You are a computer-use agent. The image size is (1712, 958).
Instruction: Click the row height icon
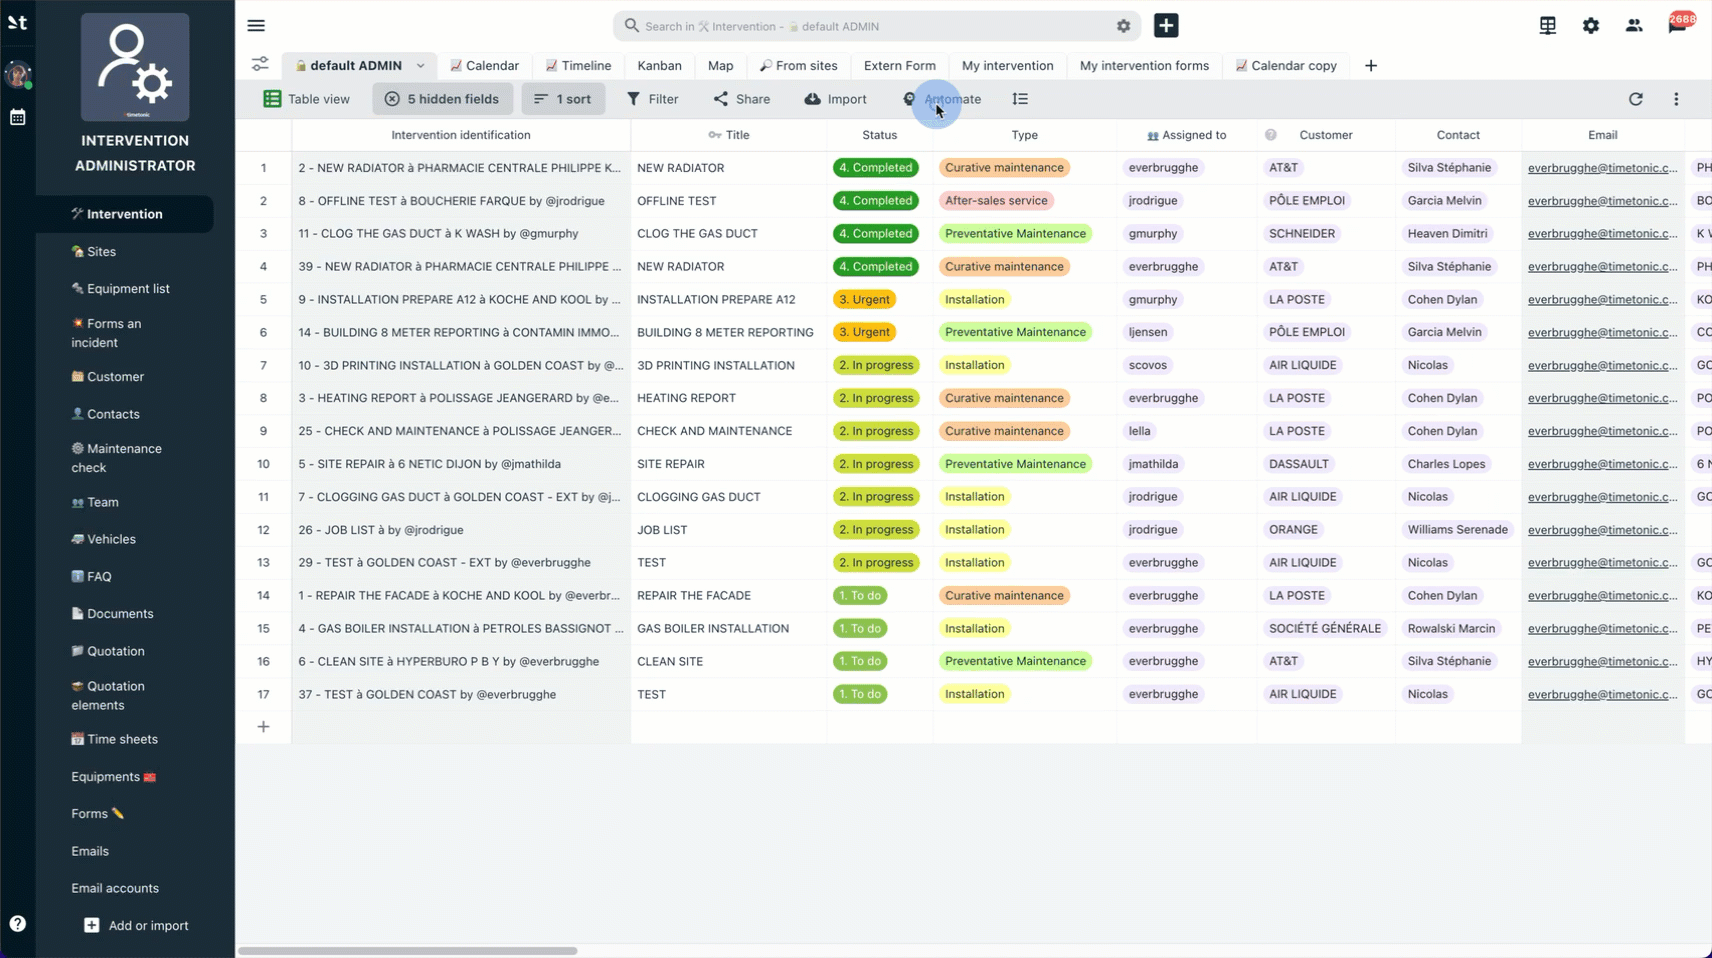click(x=1020, y=99)
